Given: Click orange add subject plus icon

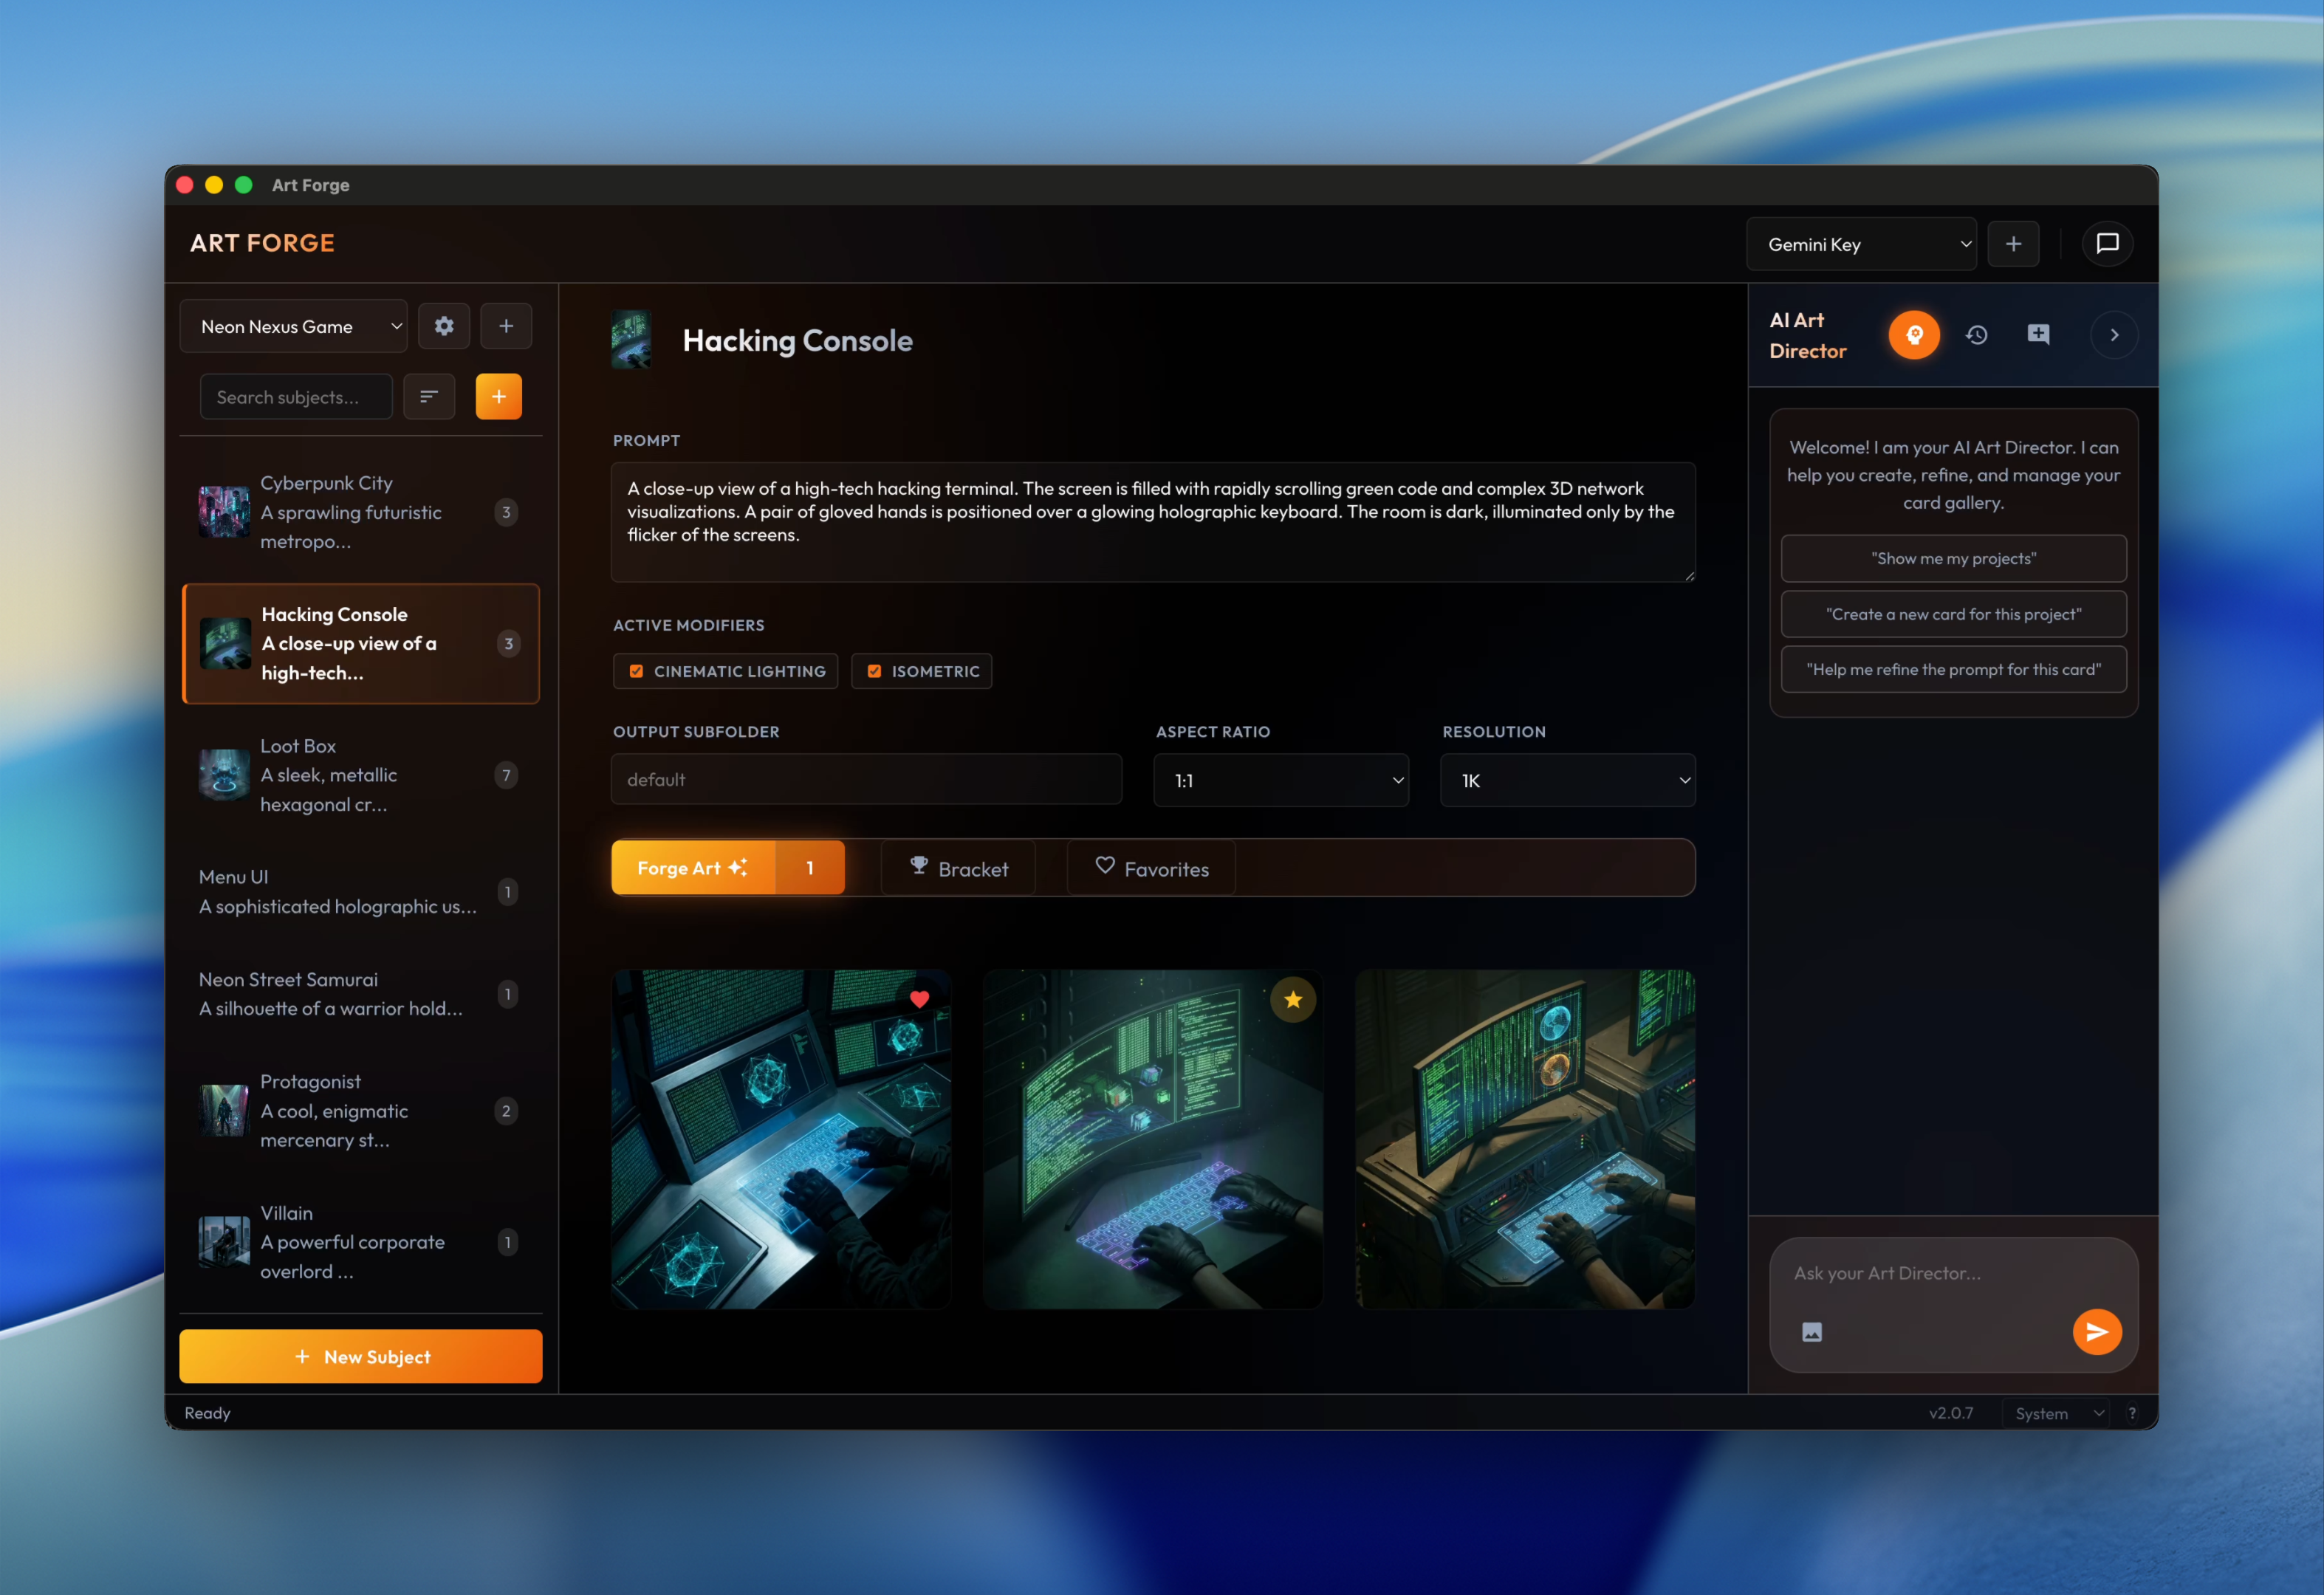Looking at the screenshot, I should click(x=498, y=397).
